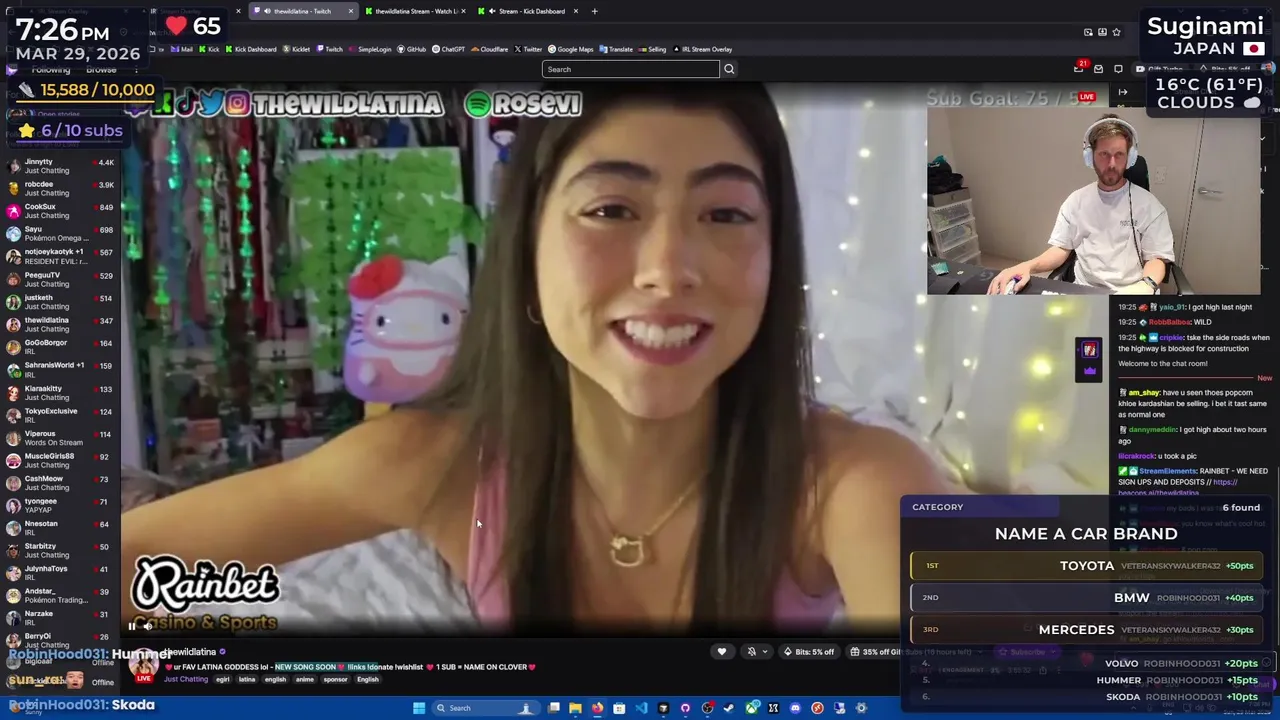This screenshot has width=1280, height=720.
Task: Open Microsoft Store from taskbar
Action: (619, 708)
